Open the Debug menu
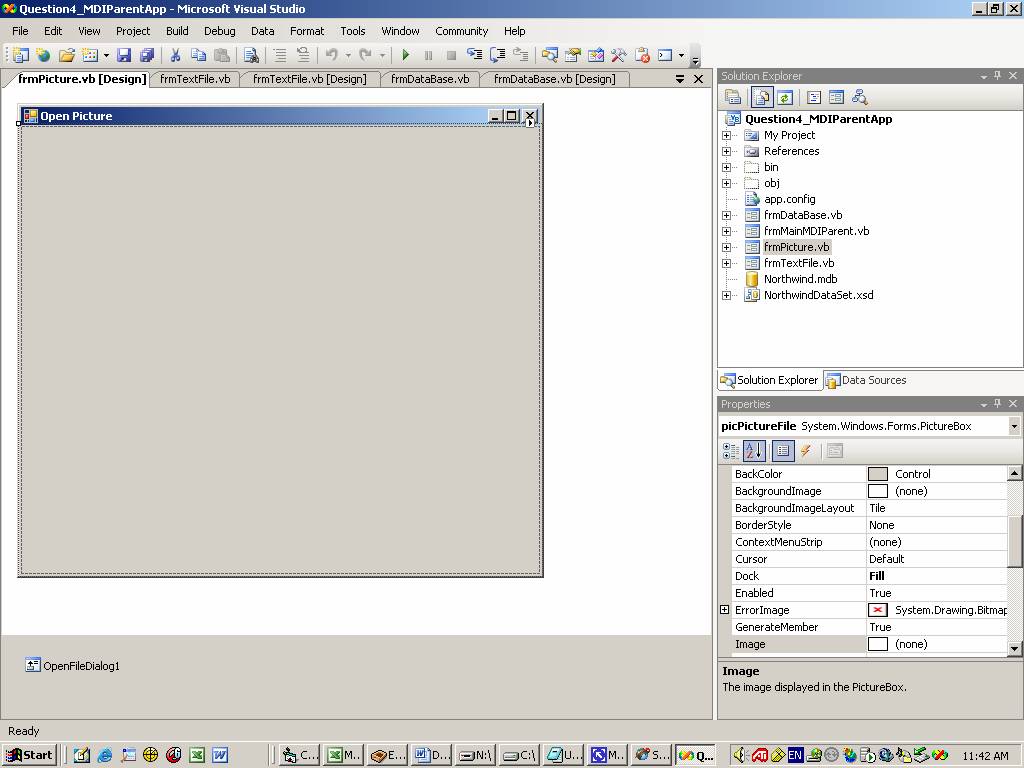Screen dimensions: 1024x768 [219, 31]
